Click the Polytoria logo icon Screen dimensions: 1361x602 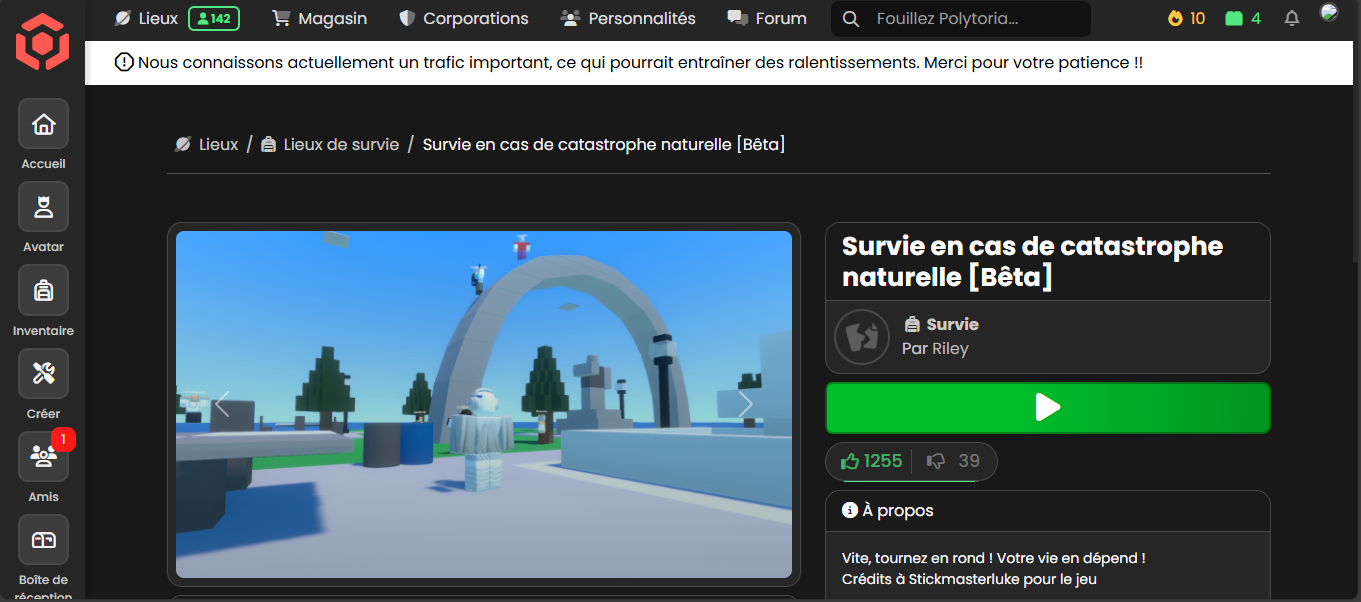pyautogui.click(x=42, y=42)
